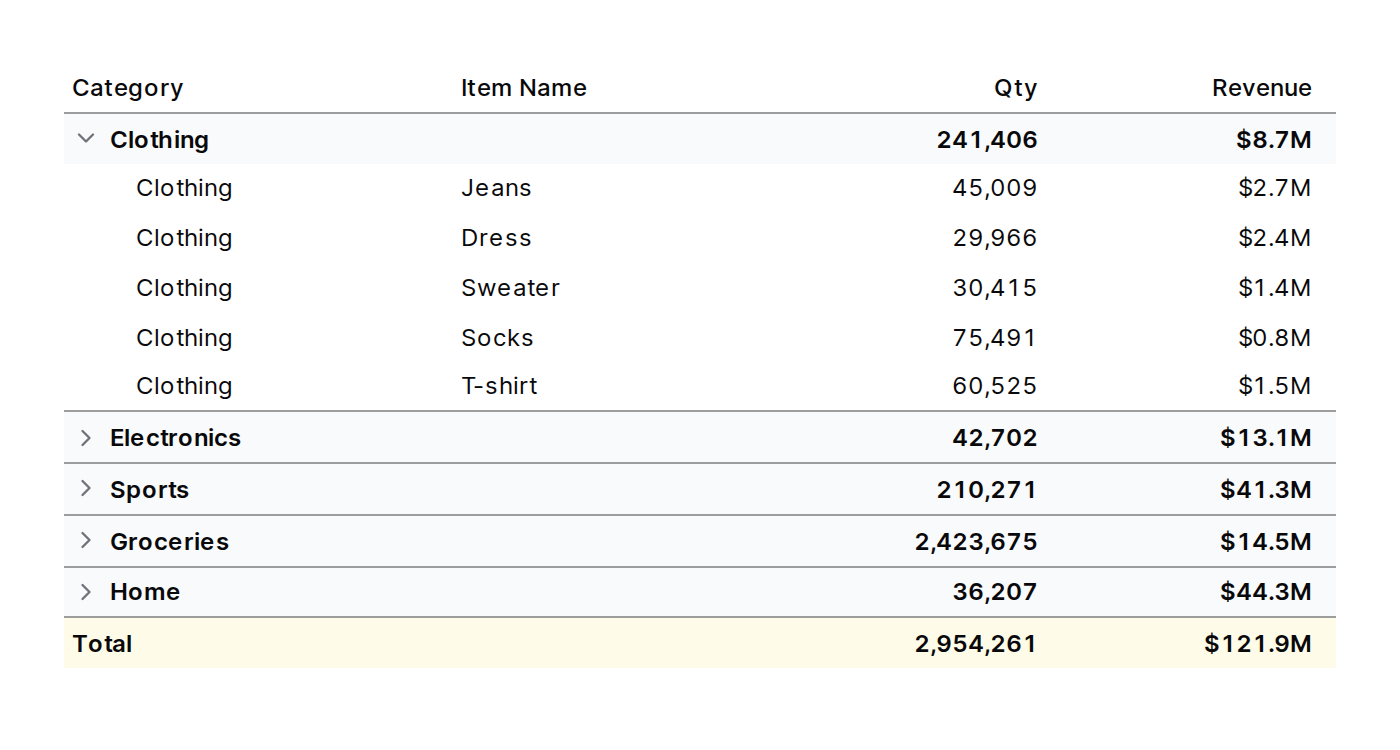Screen dimensions: 1400x750
Task: Expand the Electronics category row
Action: (86, 438)
